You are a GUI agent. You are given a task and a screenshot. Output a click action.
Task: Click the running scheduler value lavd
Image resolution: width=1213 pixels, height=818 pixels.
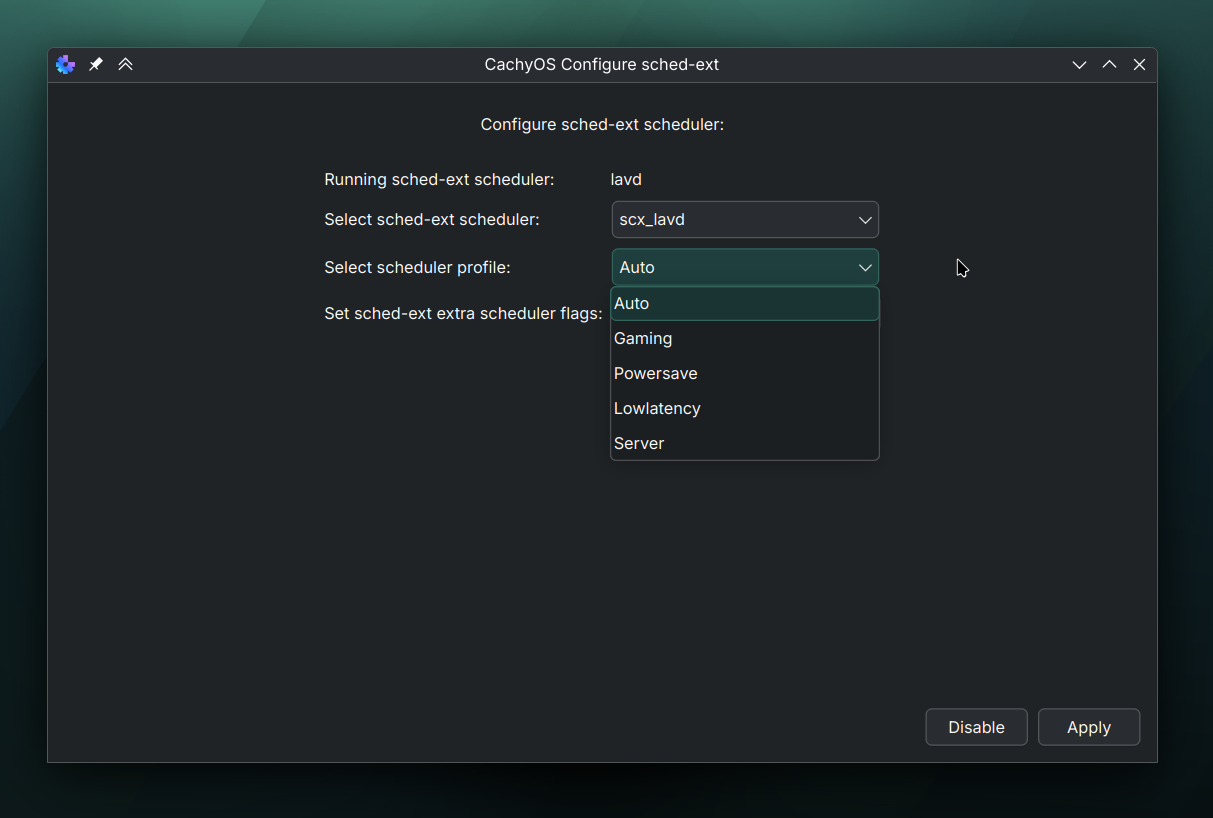point(626,180)
